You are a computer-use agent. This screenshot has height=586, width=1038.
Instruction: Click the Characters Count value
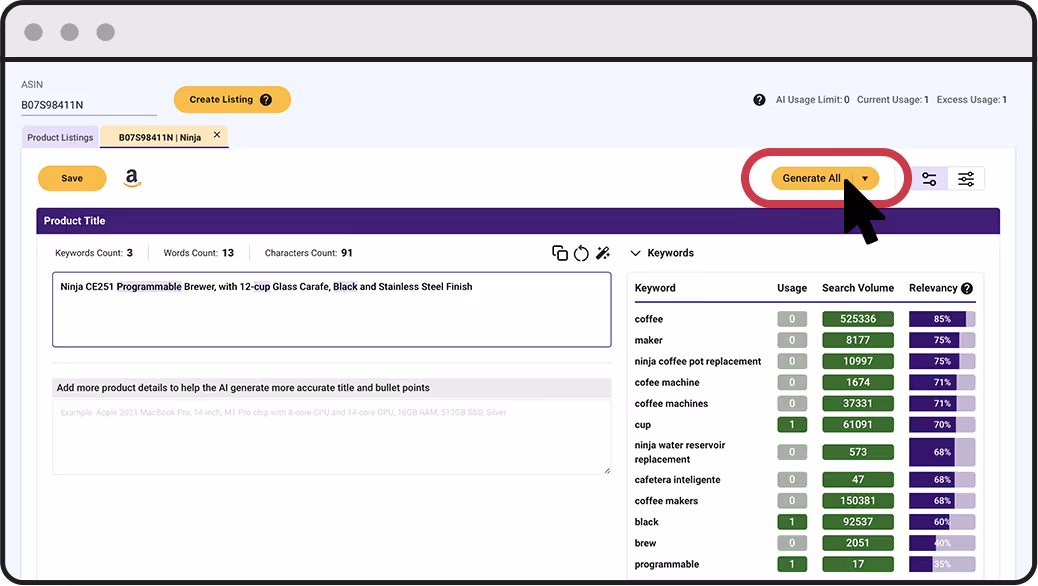pos(347,253)
